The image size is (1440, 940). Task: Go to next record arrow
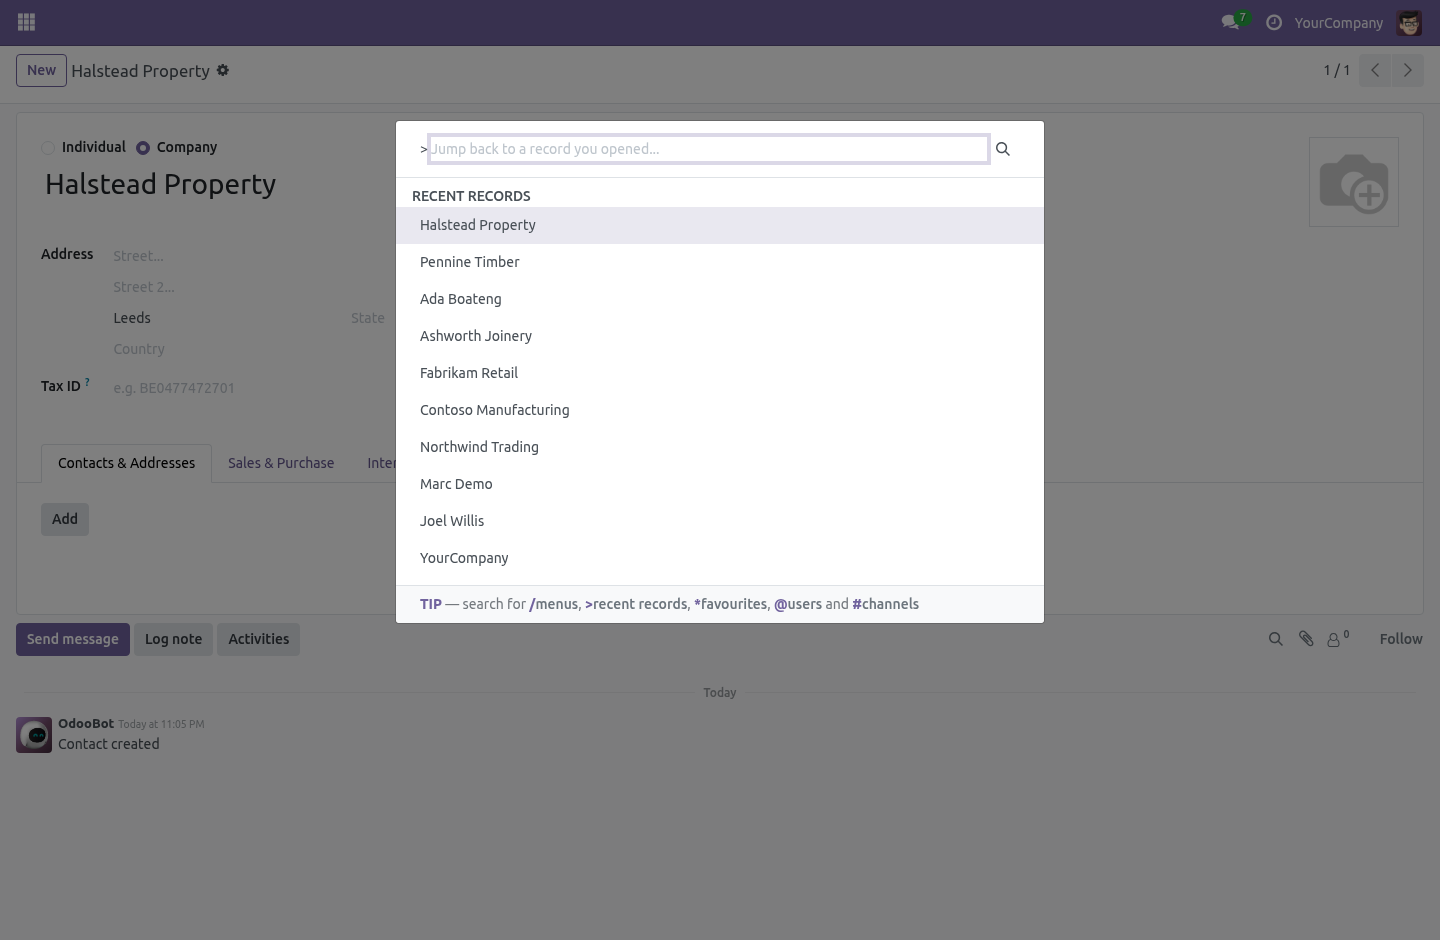[x=1407, y=70]
